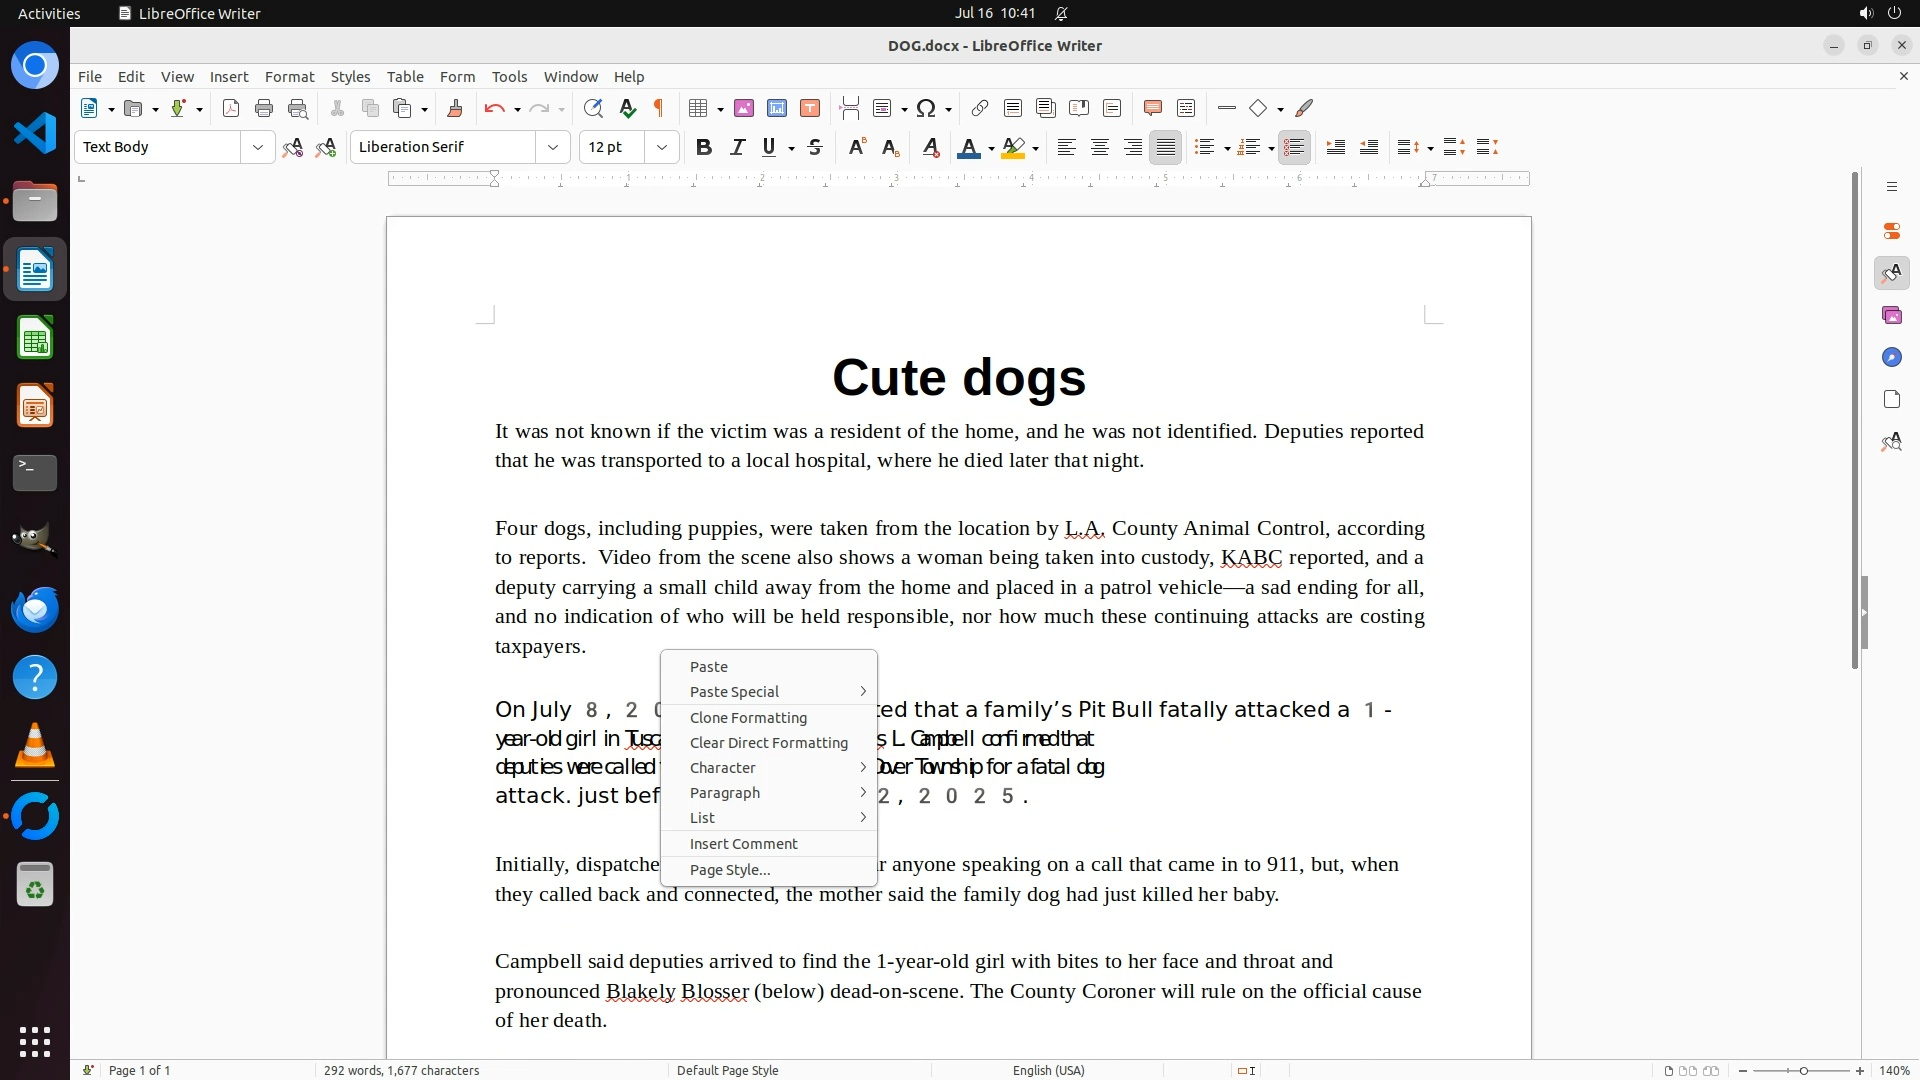Click the Print document icon

[264, 109]
